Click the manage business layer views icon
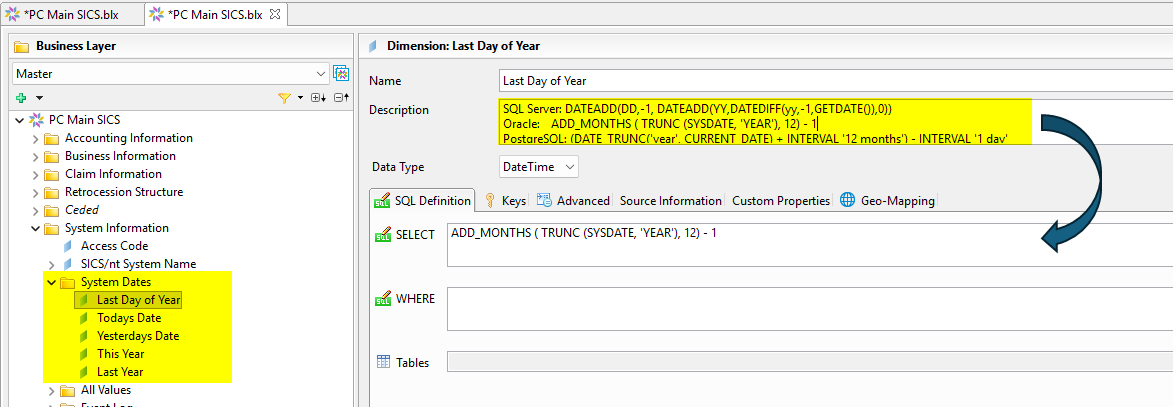The width and height of the screenshot is (1173, 407). [x=341, y=73]
